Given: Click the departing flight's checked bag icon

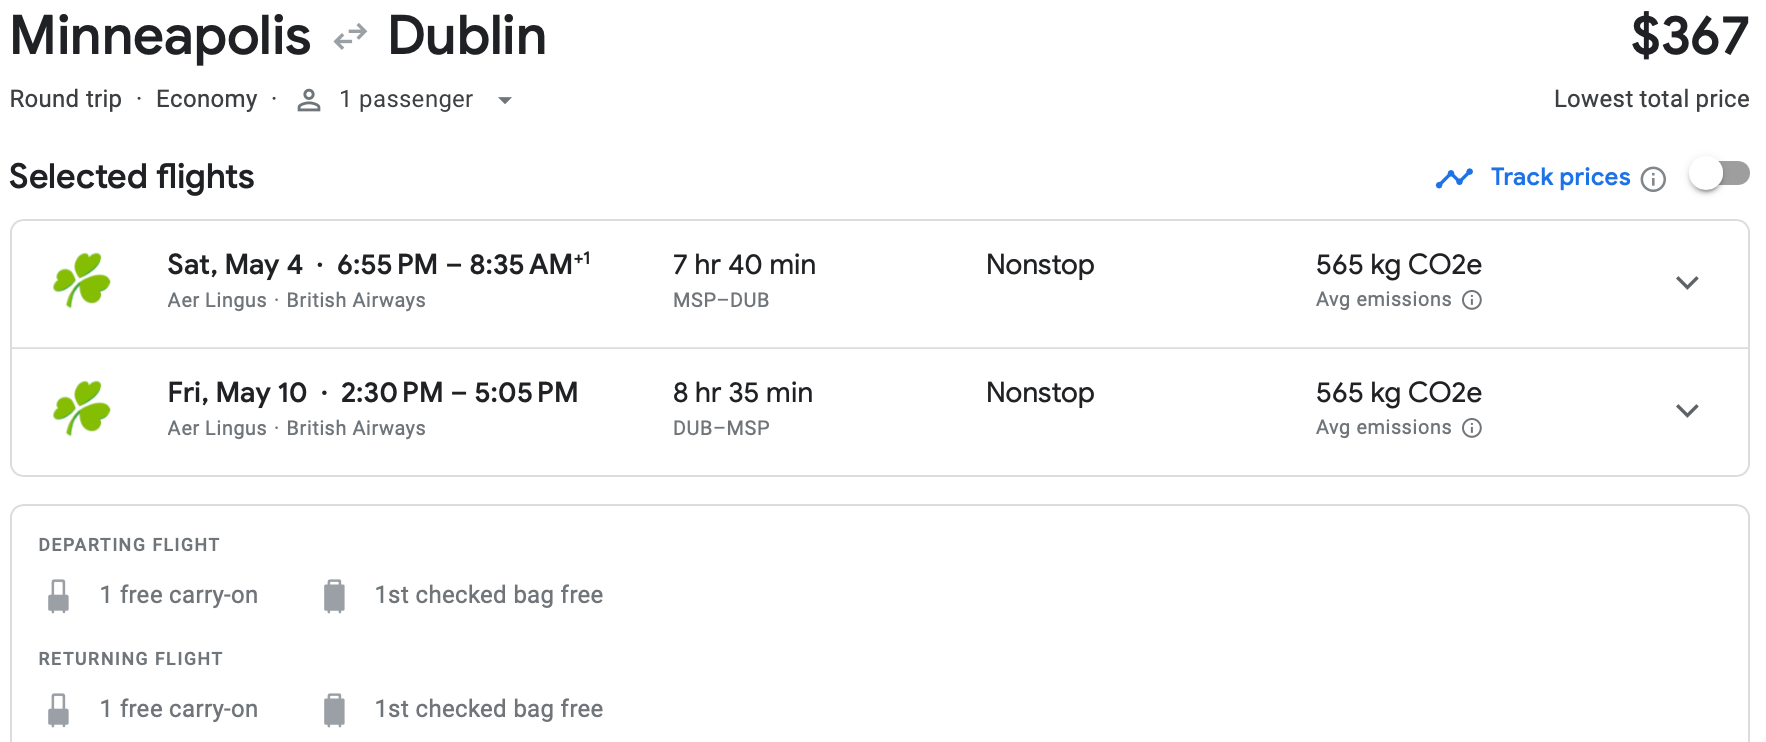Looking at the screenshot, I should coord(335,596).
